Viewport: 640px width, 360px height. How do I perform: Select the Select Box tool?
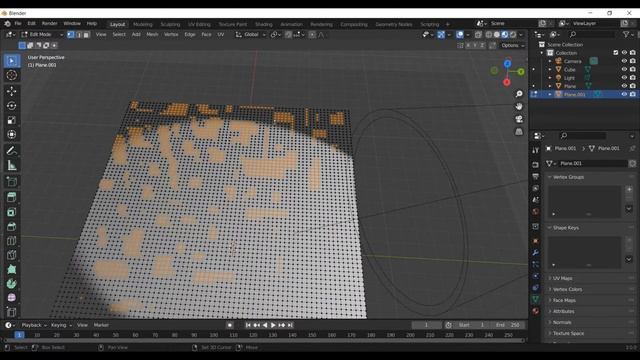(x=12, y=61)
